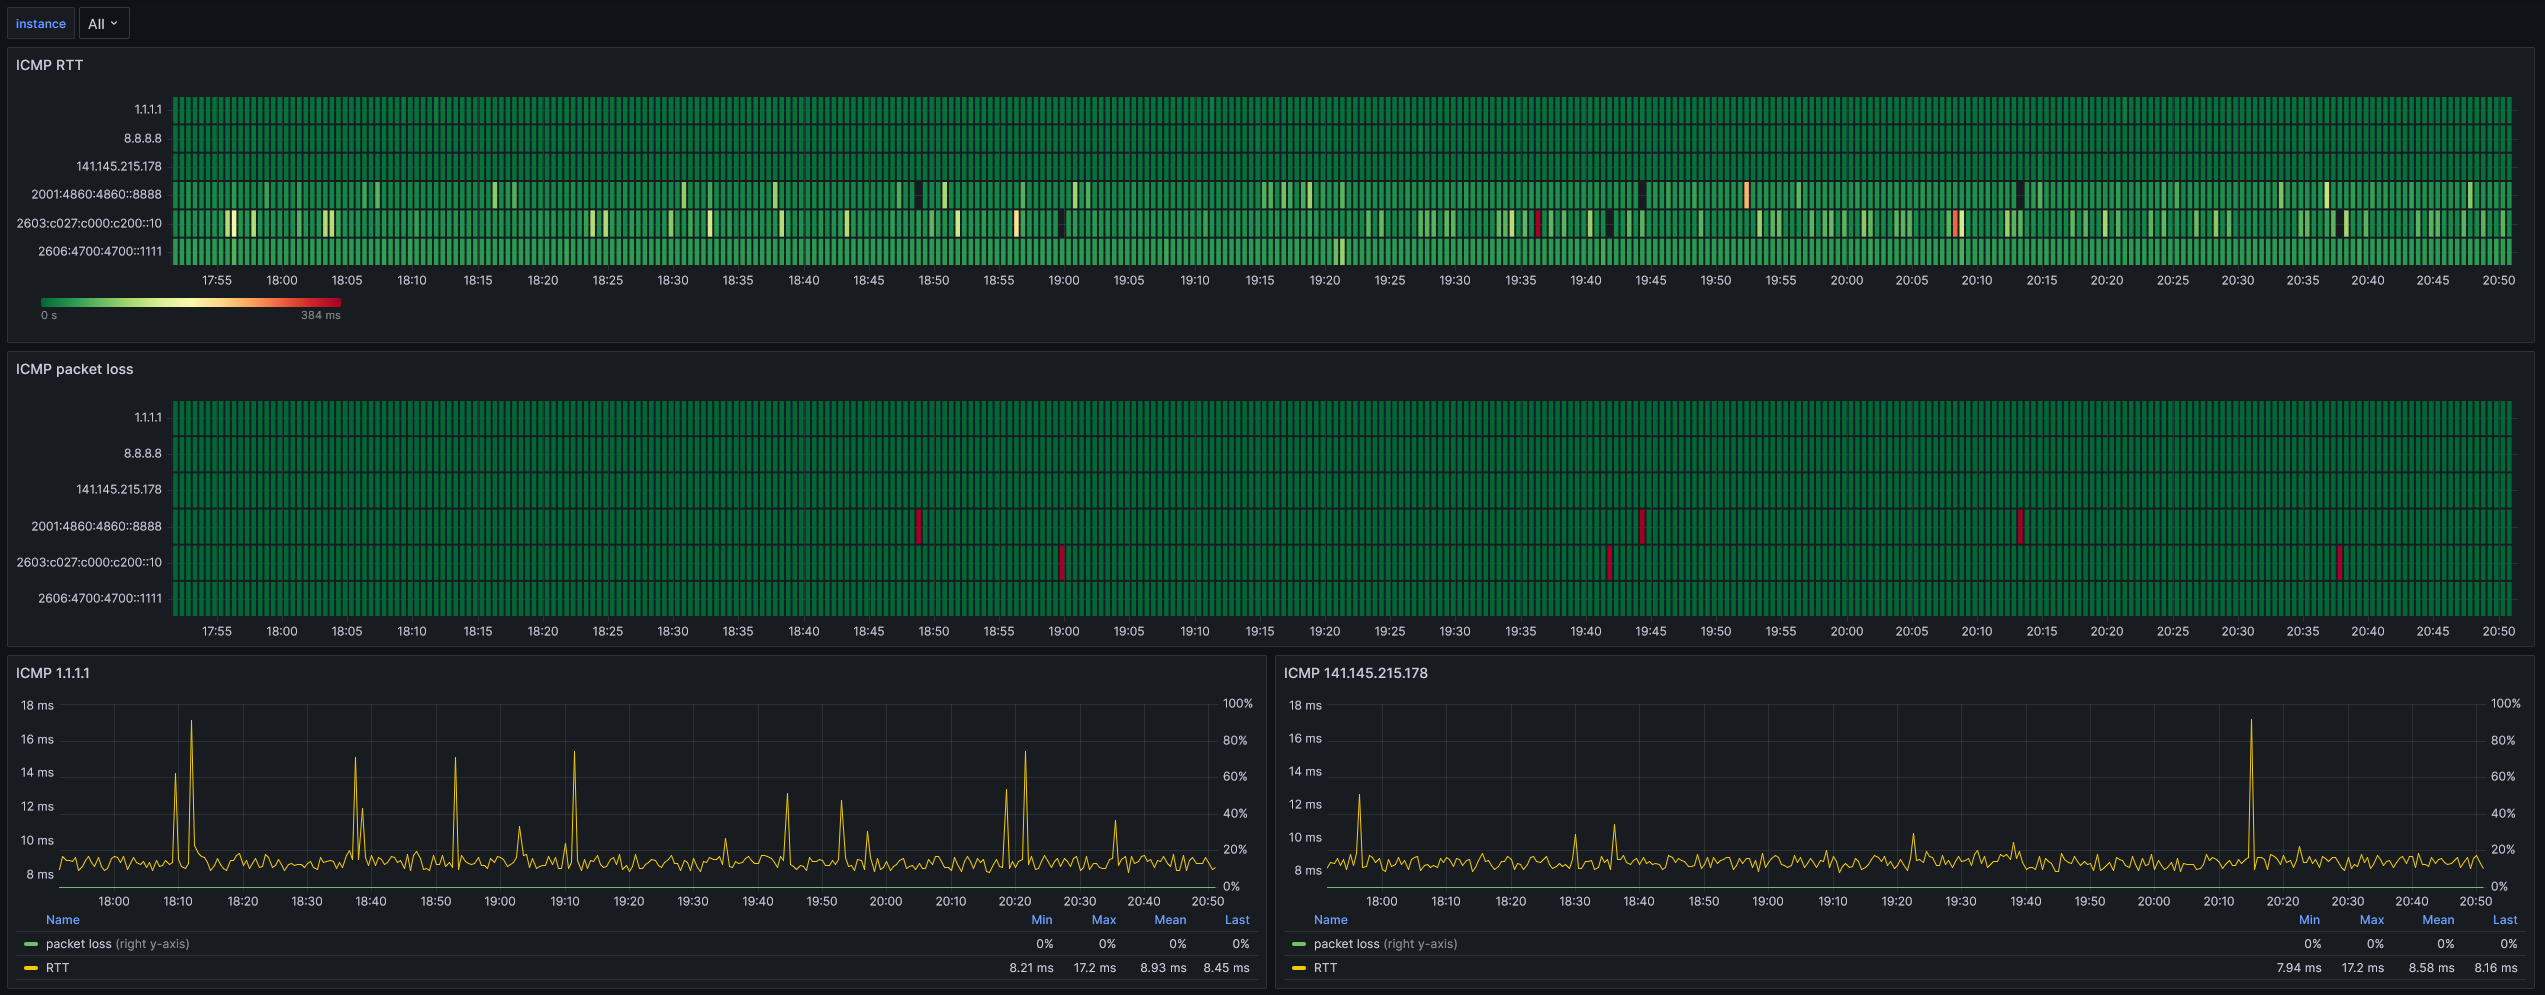Sort ICMP 1.1.1.1 legend by Min

point(1041,920)
